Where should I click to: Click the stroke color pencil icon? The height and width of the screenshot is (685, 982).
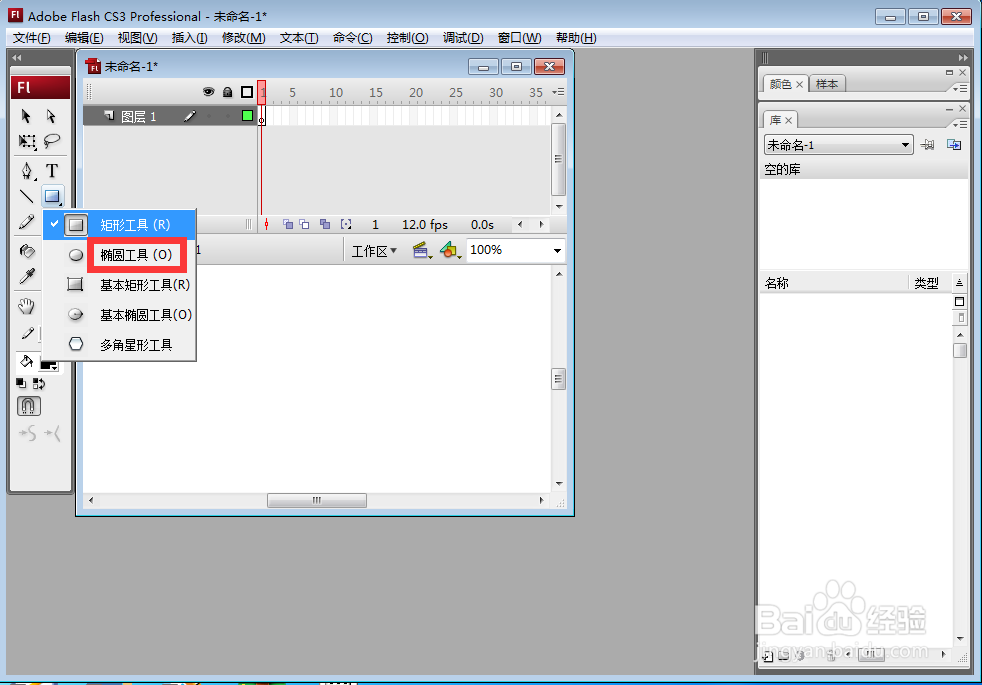click(26, 333)
